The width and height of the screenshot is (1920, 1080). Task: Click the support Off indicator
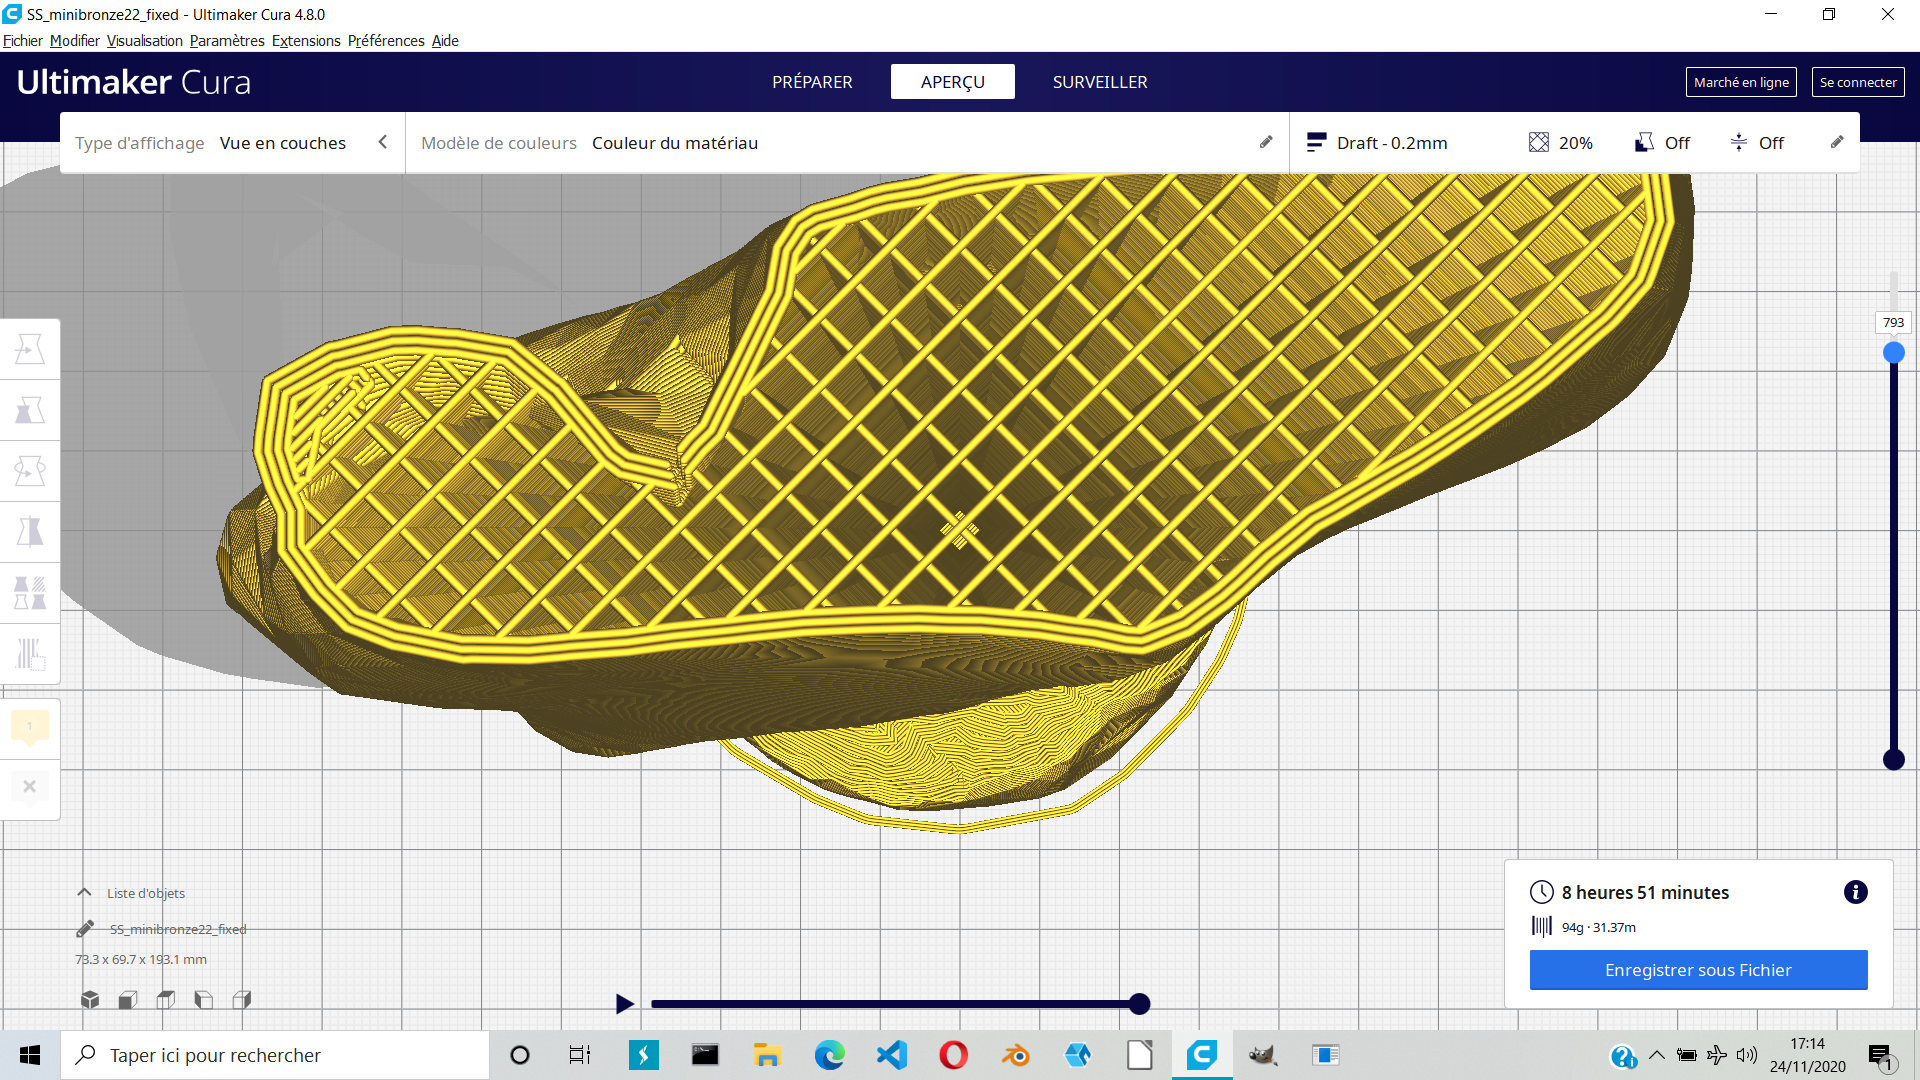click(x=1662, y=142)
